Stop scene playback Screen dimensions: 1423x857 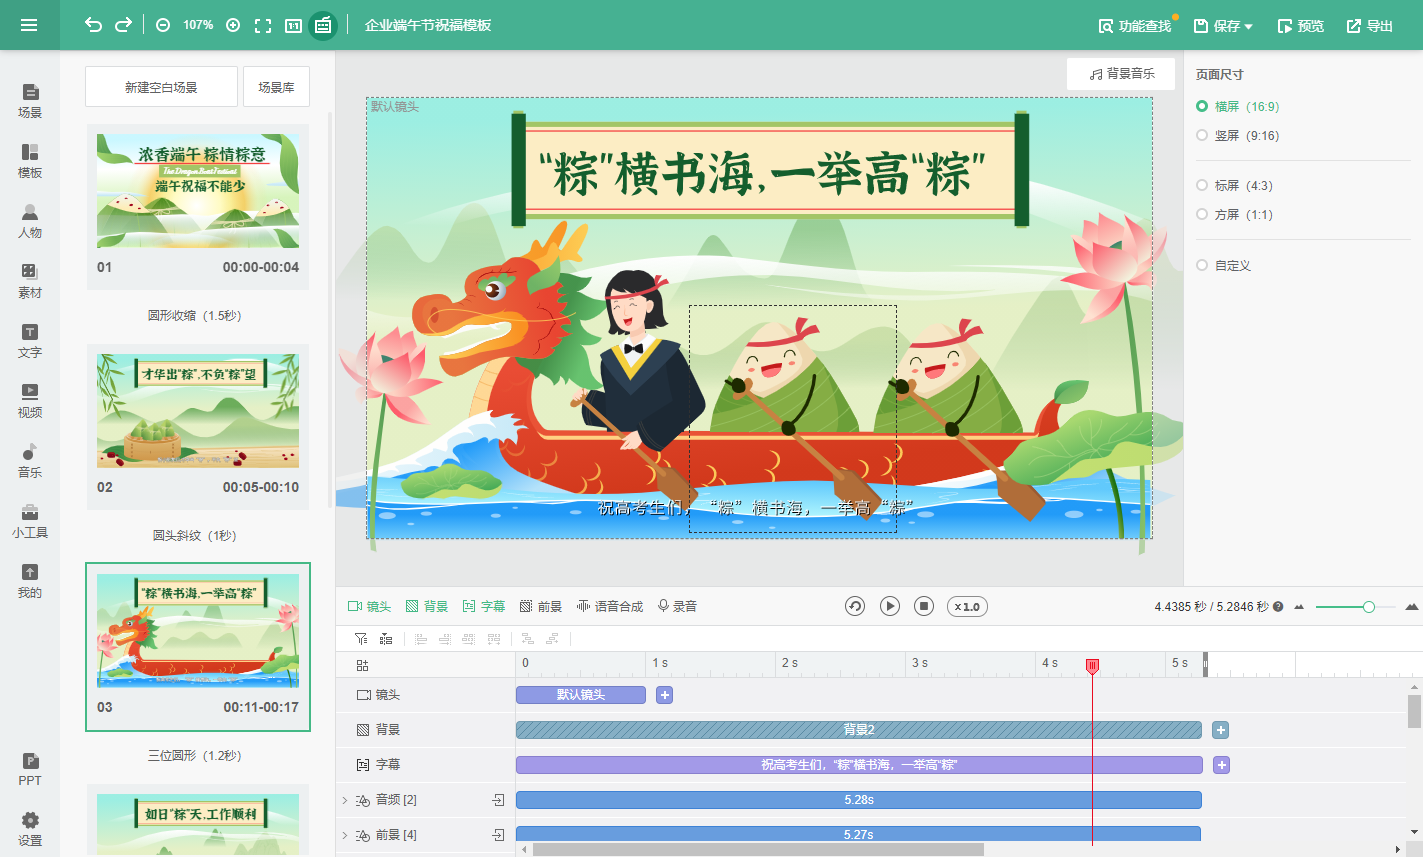pos(925,606)
